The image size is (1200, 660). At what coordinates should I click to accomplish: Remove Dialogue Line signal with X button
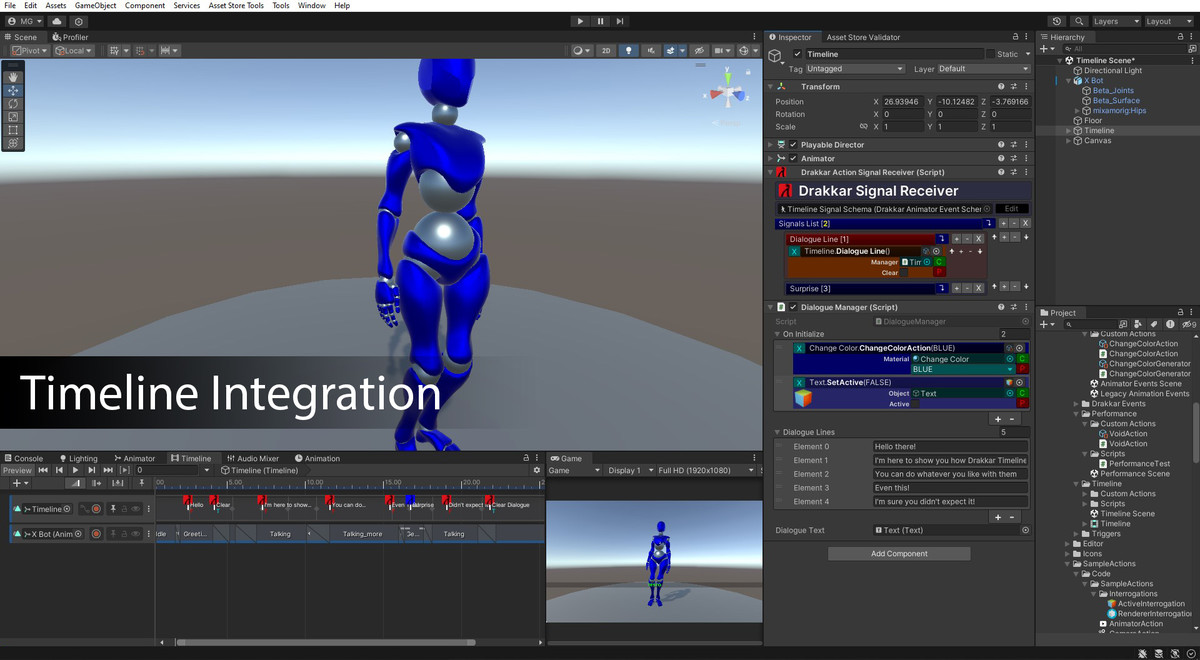(x=979, y=239)
